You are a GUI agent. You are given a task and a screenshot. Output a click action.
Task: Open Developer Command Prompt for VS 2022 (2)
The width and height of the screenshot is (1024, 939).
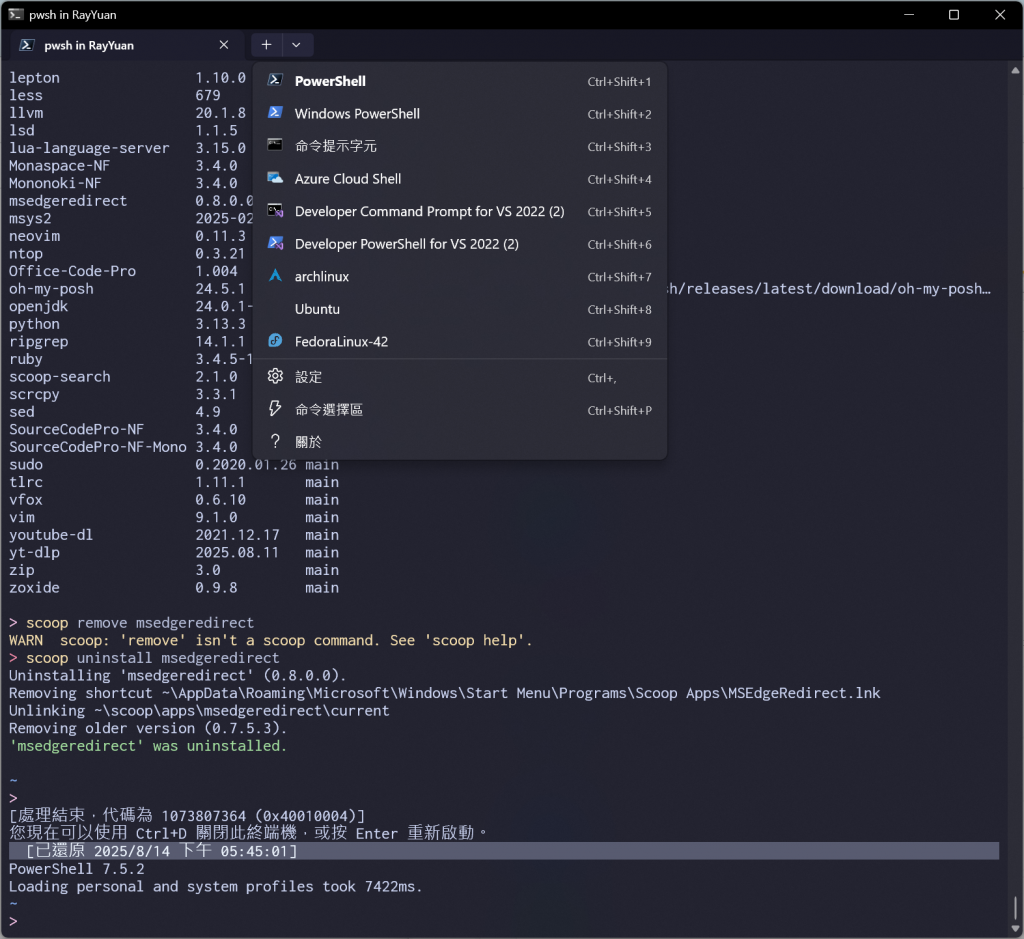[460, 212]
